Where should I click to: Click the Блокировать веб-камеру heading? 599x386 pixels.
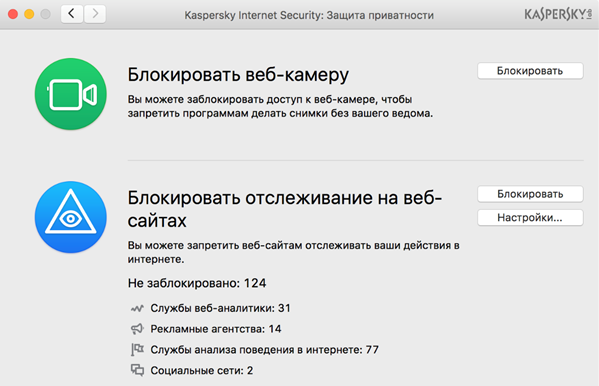pos(238,75)
